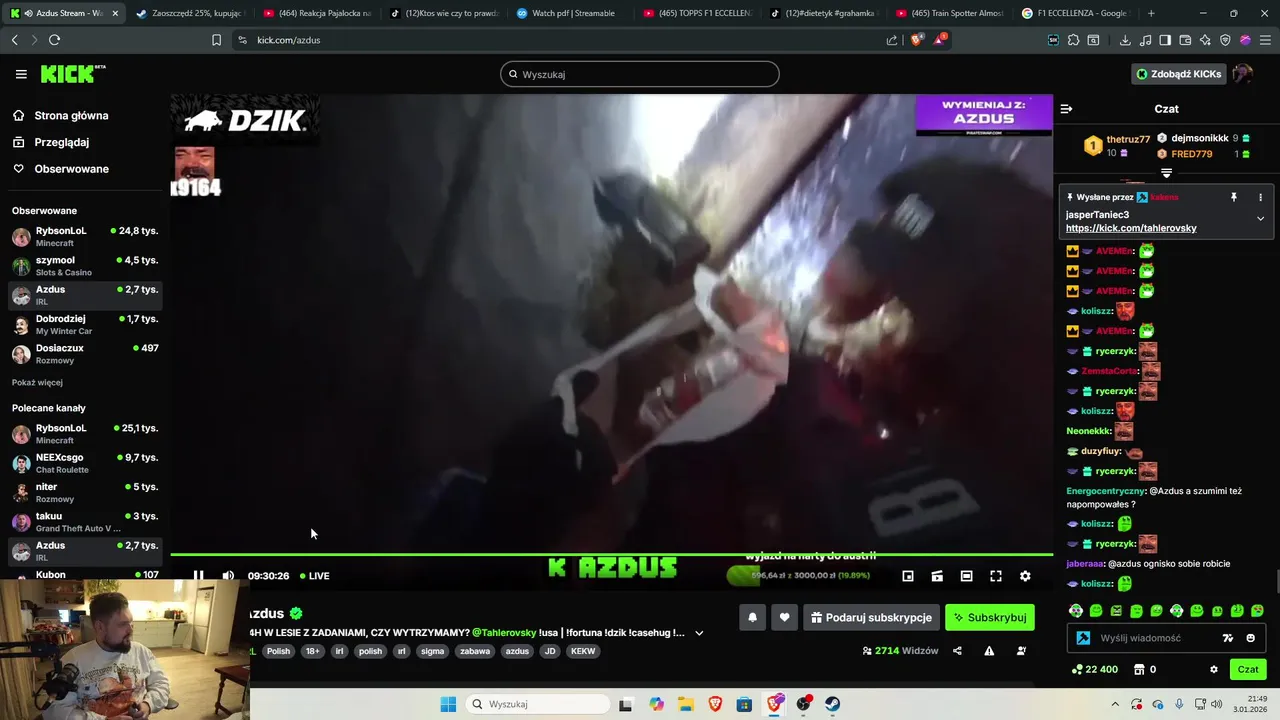1280x720 pixels.
Task: Open Brave Wallet icon
Action: [x=1185, y=40]
